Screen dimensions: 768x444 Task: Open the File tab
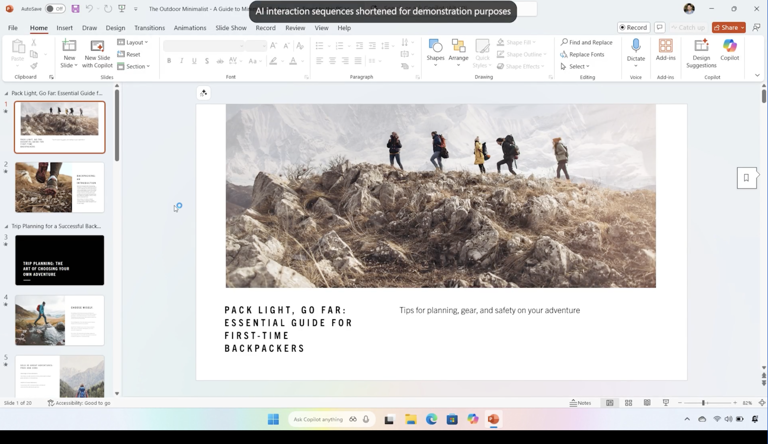(x=13, y=28)
